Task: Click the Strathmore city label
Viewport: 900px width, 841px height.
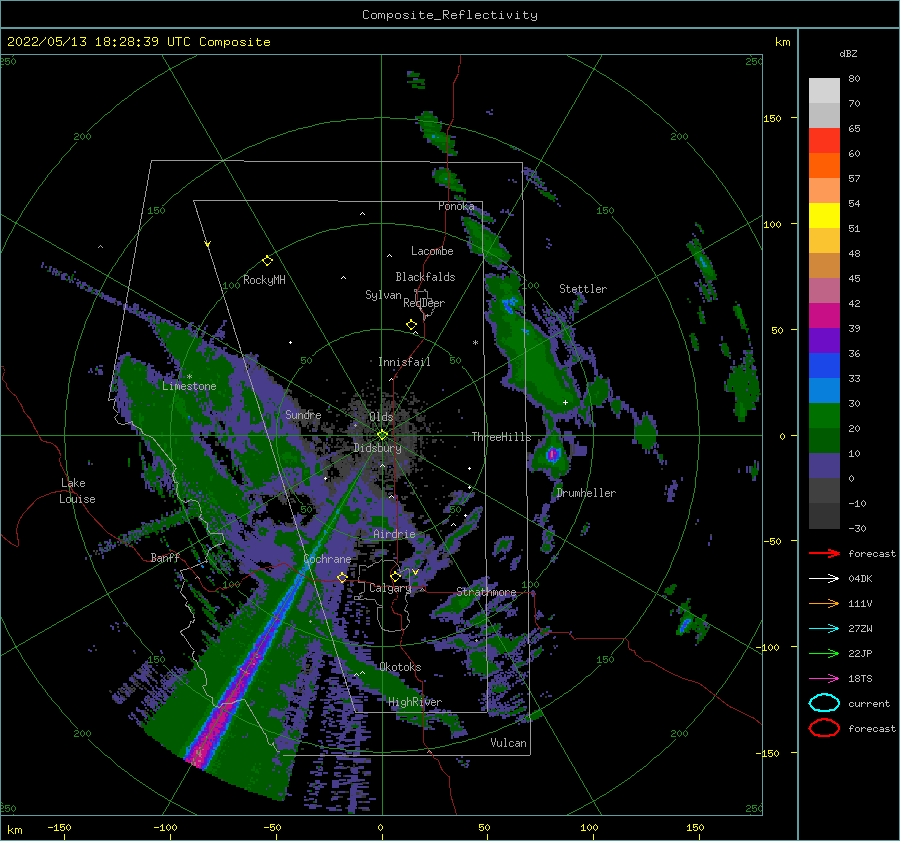Action: click(x=486, y=592)
